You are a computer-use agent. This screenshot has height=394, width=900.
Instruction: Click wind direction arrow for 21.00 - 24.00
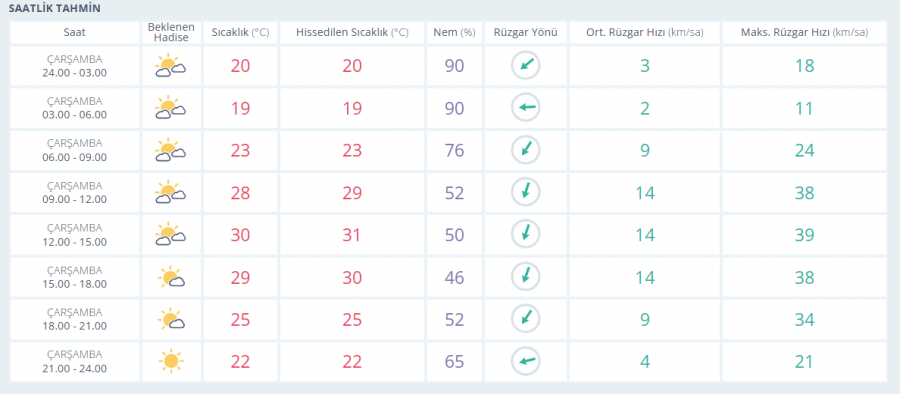point(526,361)
